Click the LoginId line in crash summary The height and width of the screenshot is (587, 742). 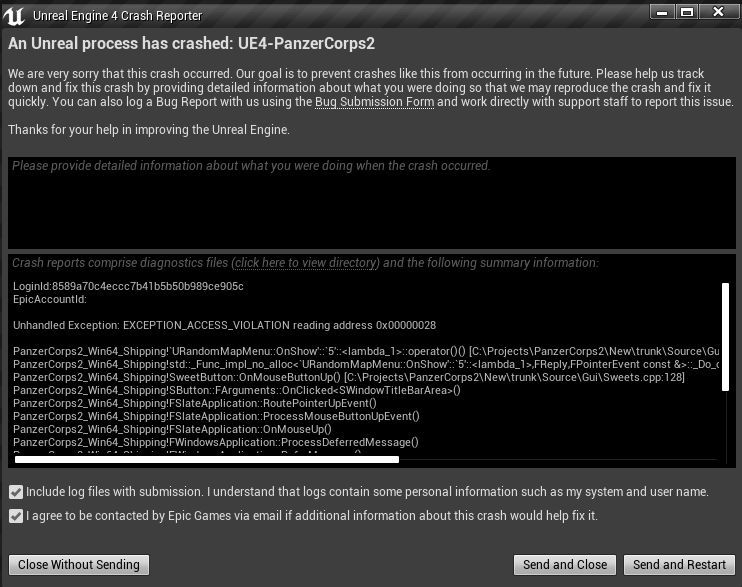pyautogui.click(x=128, y=286)
